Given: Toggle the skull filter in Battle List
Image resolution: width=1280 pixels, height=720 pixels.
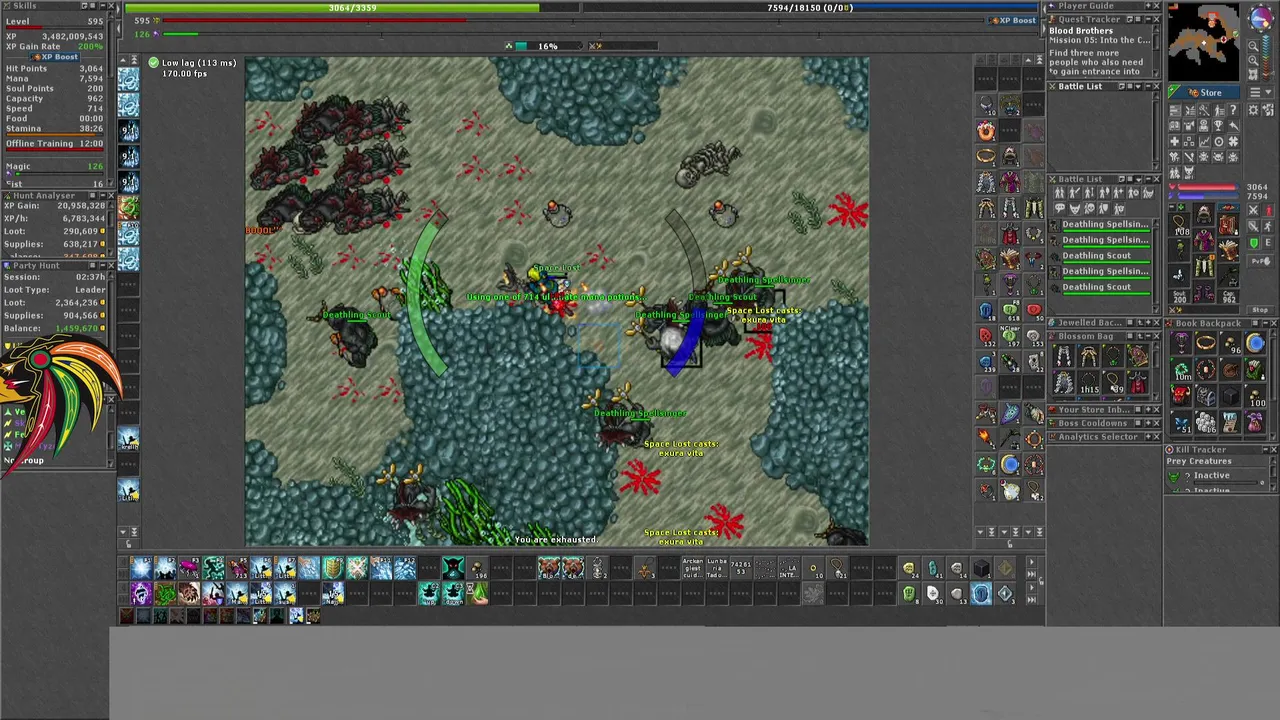Looking at the screenshot, I should (1089, 208).
